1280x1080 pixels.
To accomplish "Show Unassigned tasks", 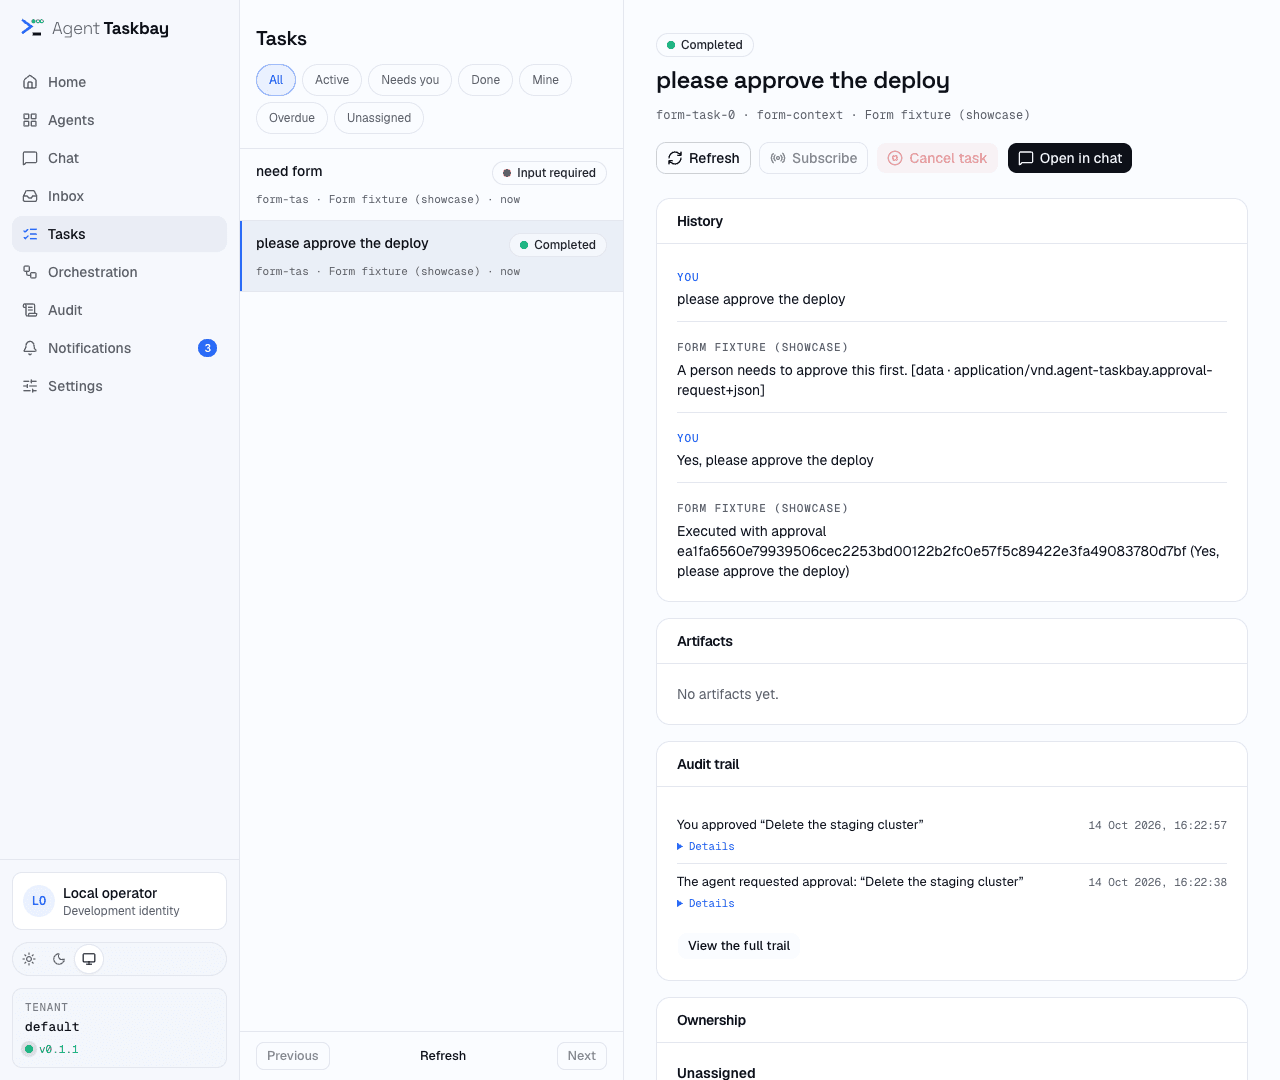I will (379, 118).
